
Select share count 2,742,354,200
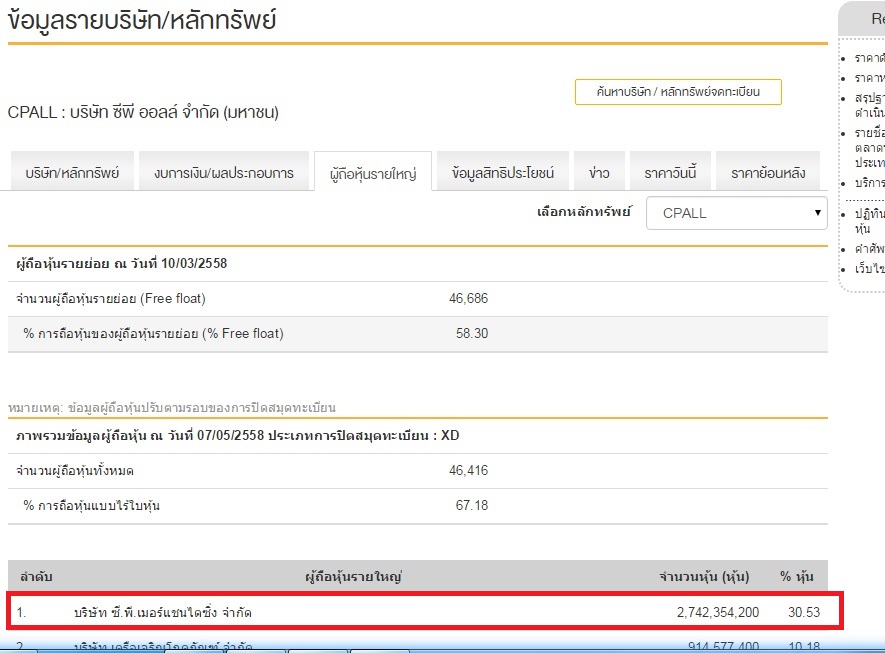pos(717,612)
